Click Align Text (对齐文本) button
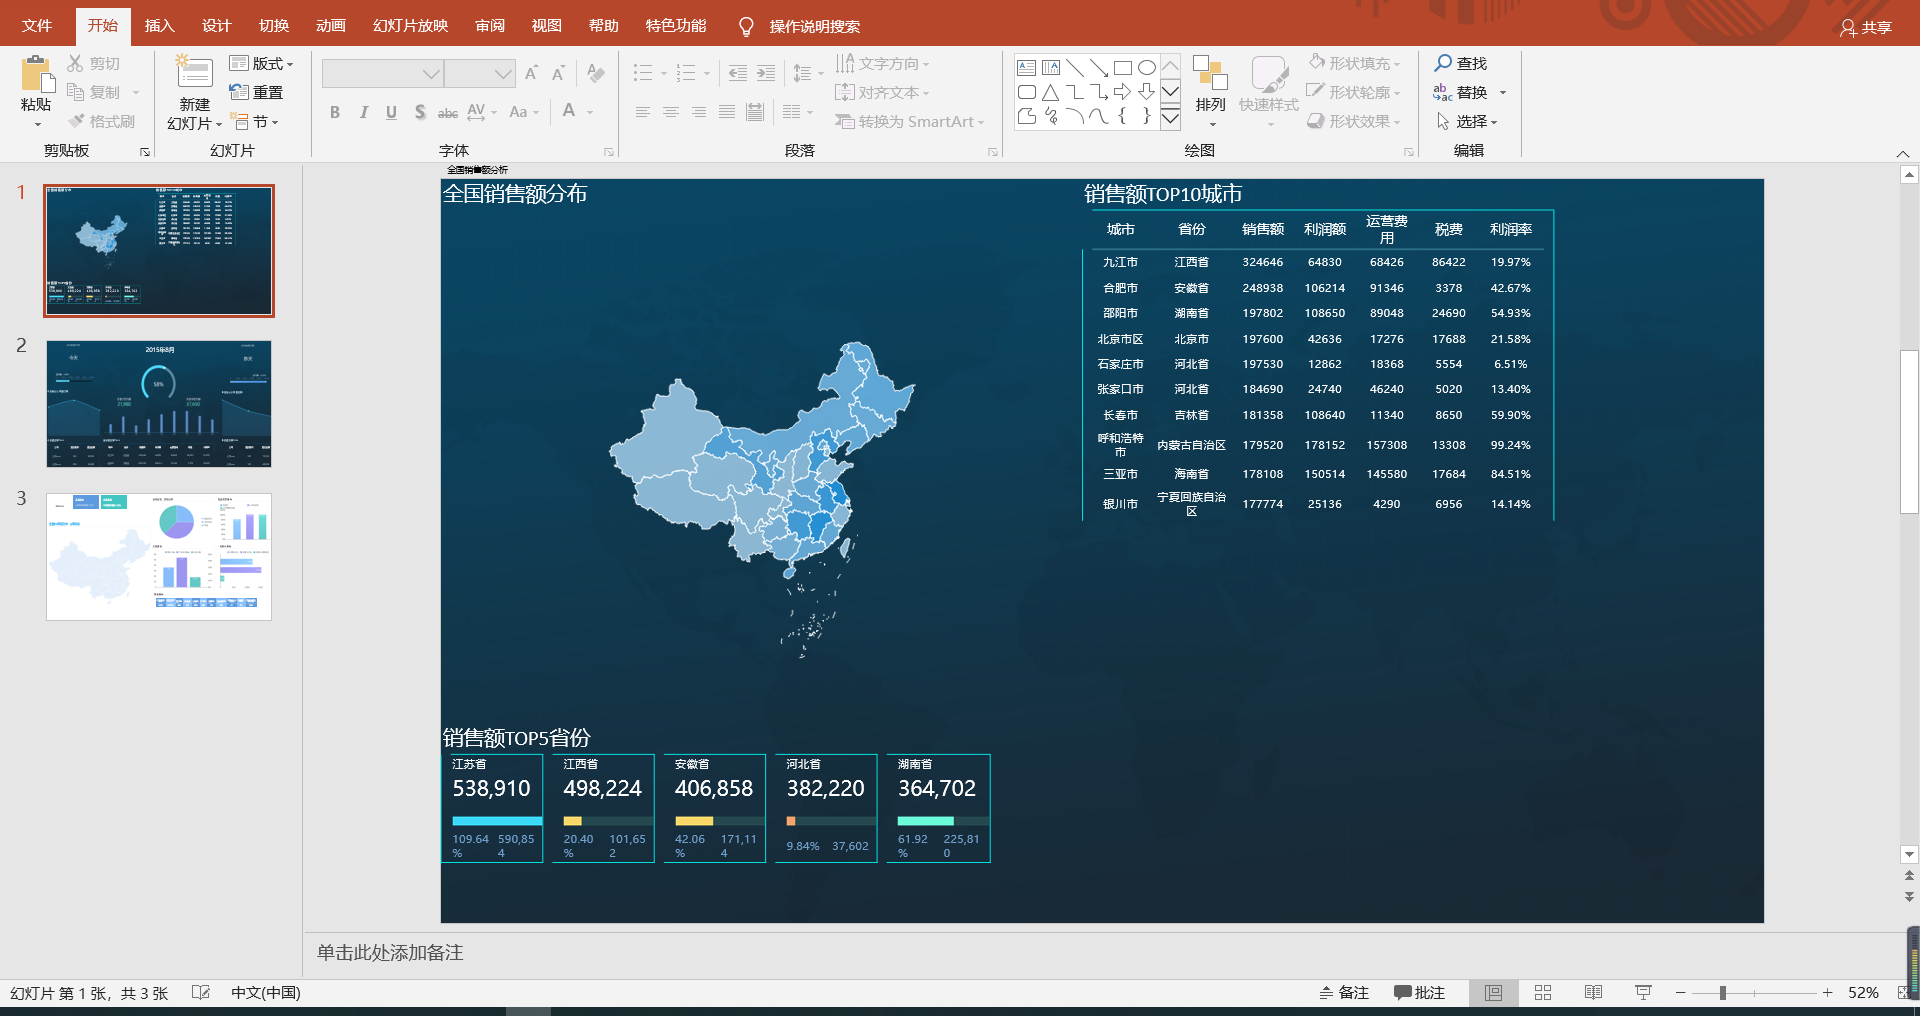Screen dimensions: 1920x1016 coord(882,92)
